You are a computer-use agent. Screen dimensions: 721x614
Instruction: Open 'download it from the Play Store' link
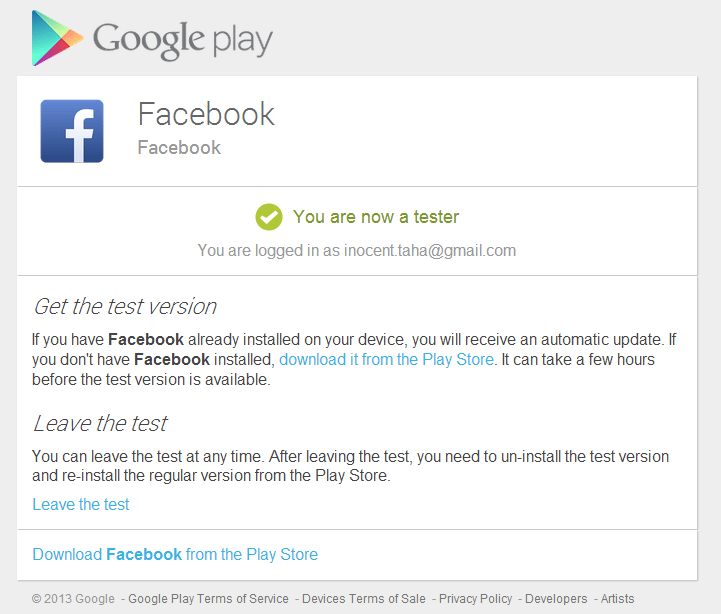[x=386, y=359]
